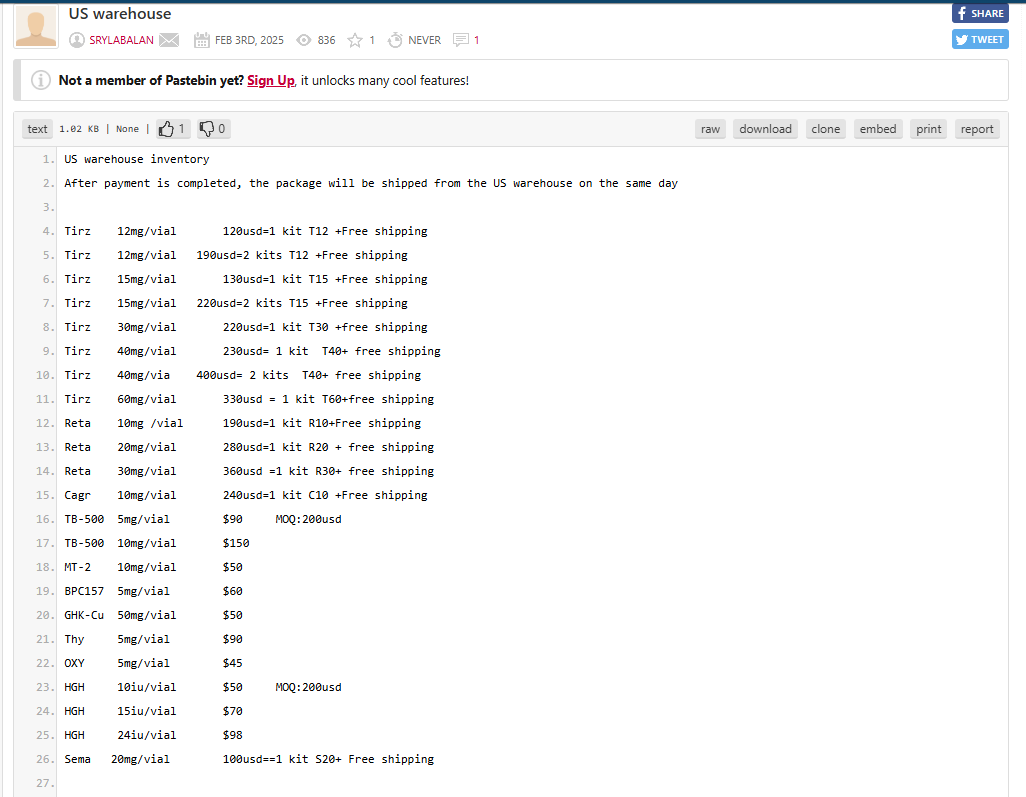Click the text syntax label button
1026x797 pixels.
37,129
